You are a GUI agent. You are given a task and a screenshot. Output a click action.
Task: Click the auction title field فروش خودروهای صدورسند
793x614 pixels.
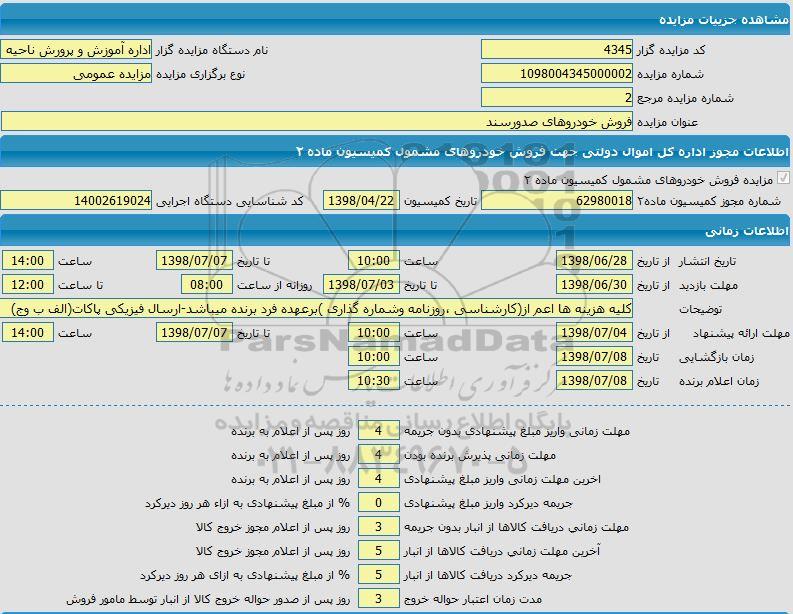tap(317, 121)
